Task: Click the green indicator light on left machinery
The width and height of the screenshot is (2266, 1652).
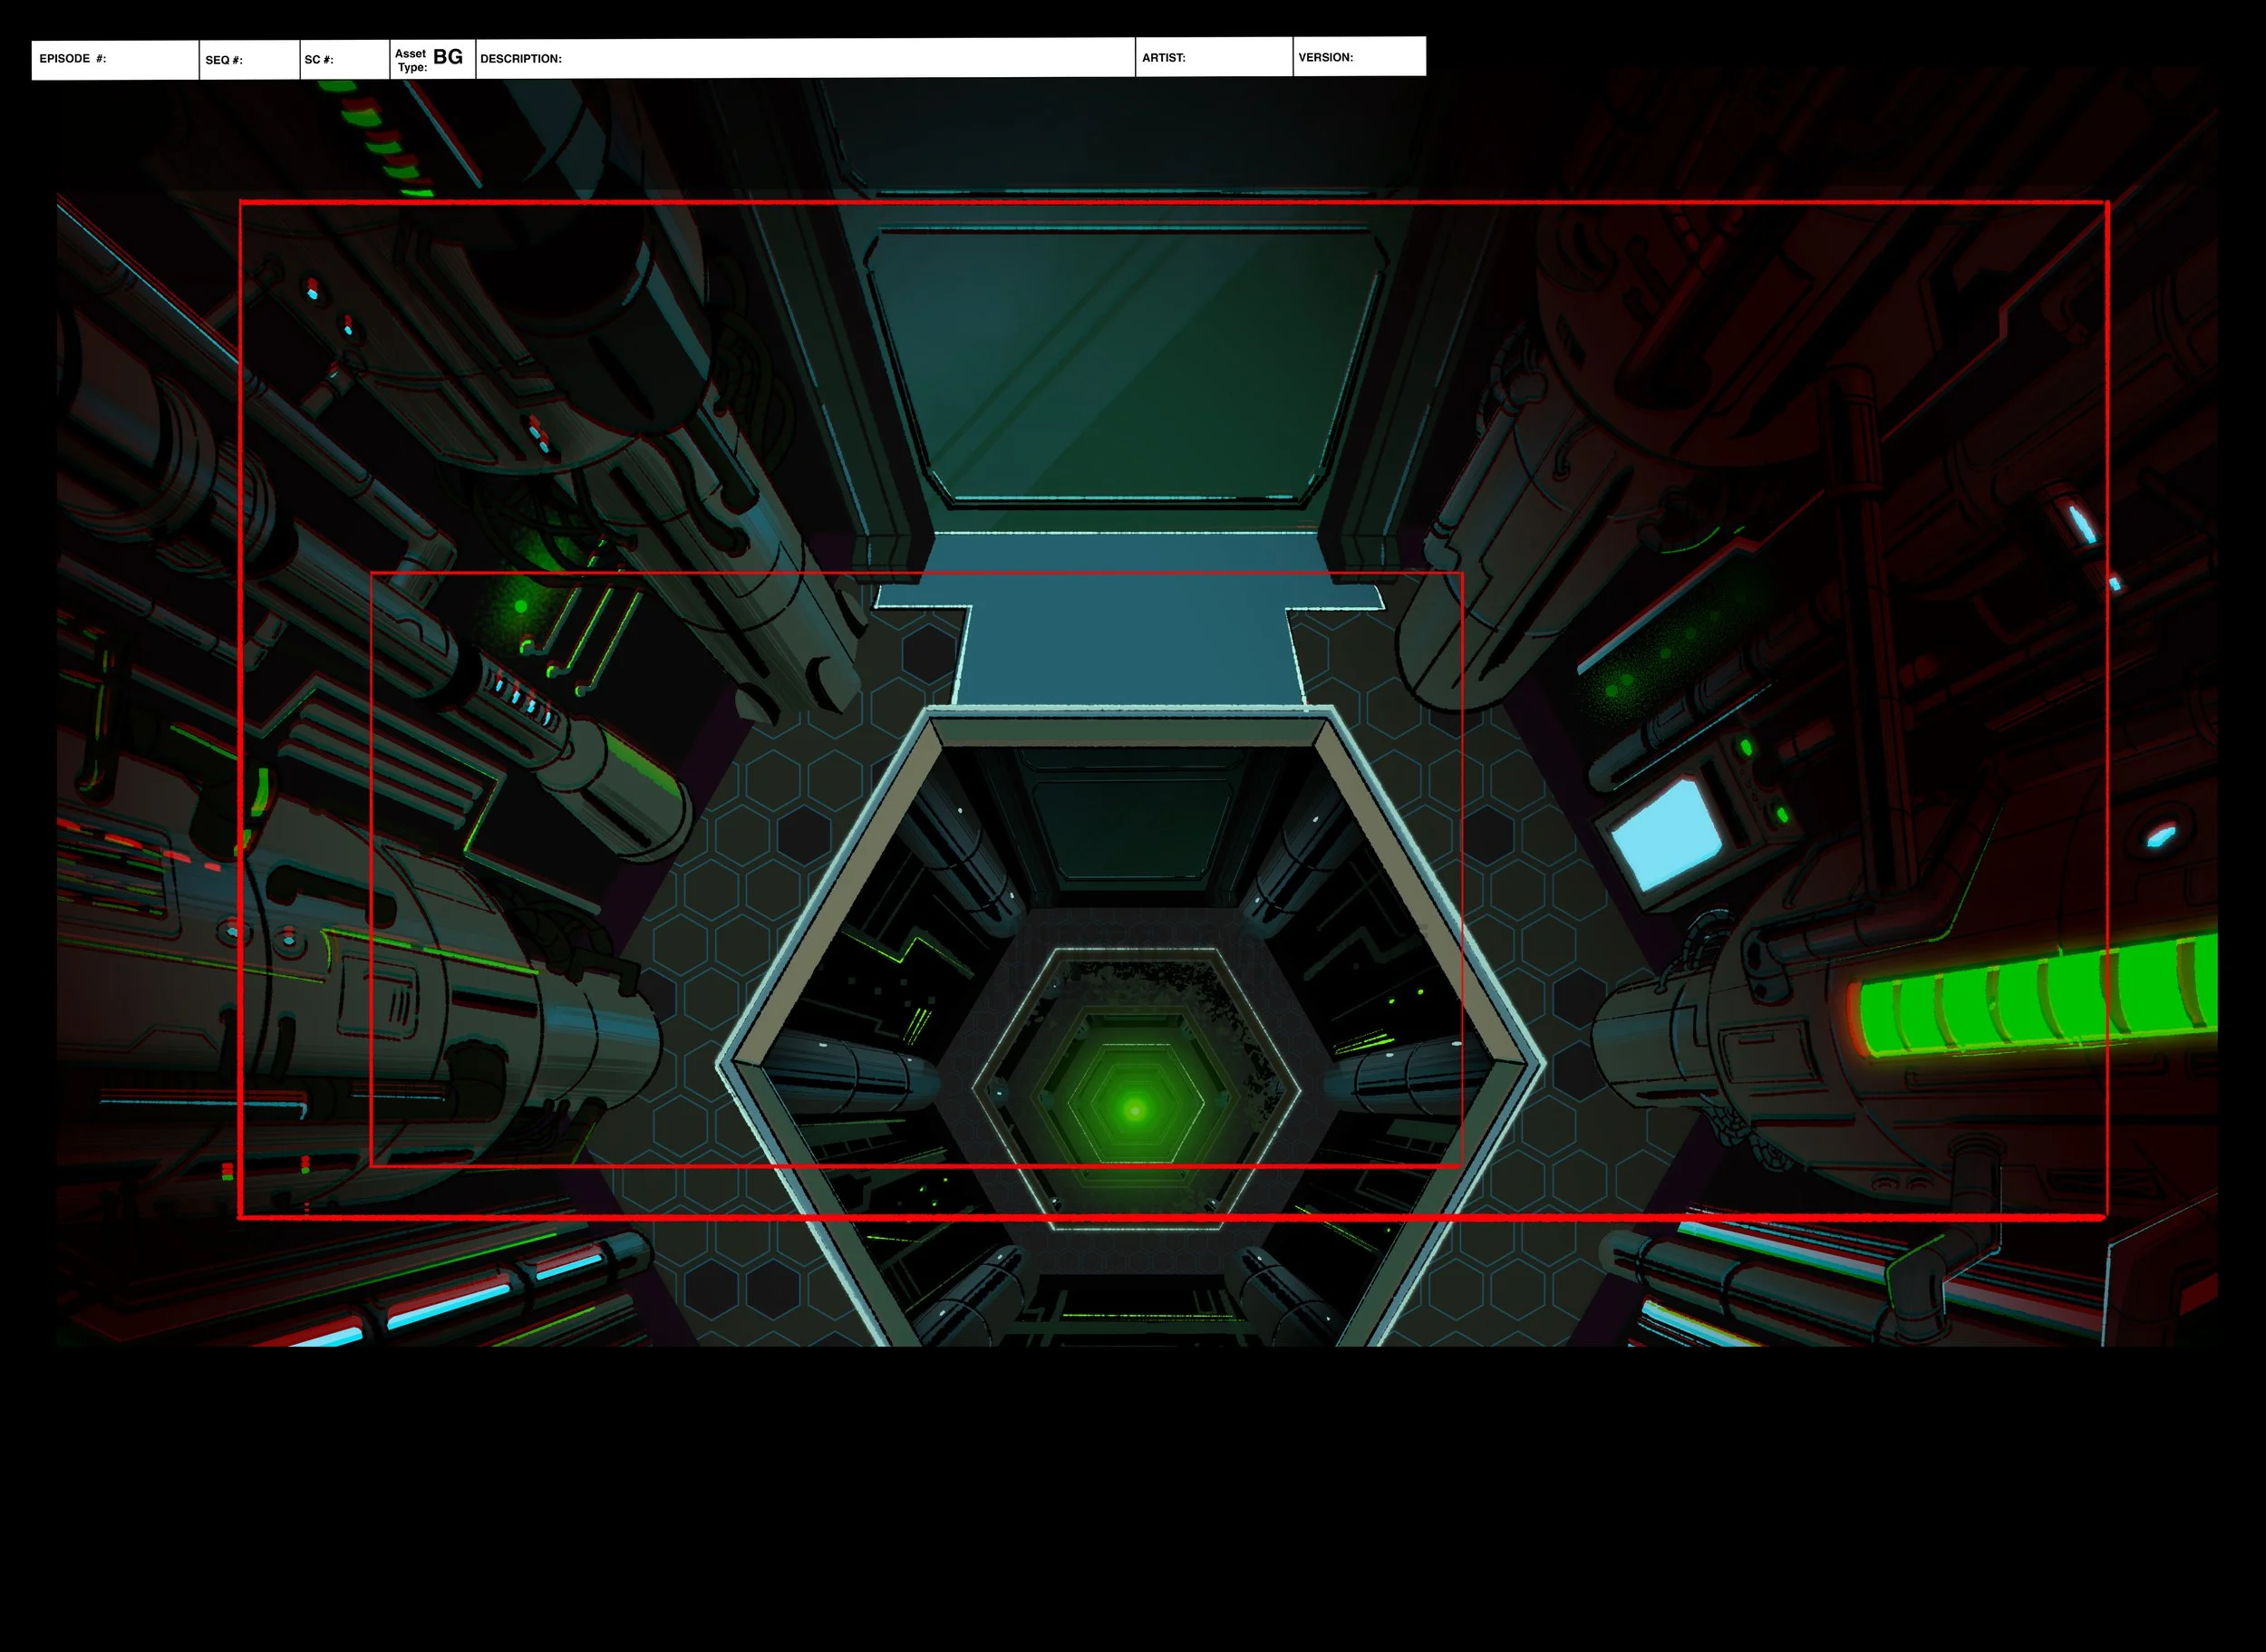Action: tap(520, 606)
